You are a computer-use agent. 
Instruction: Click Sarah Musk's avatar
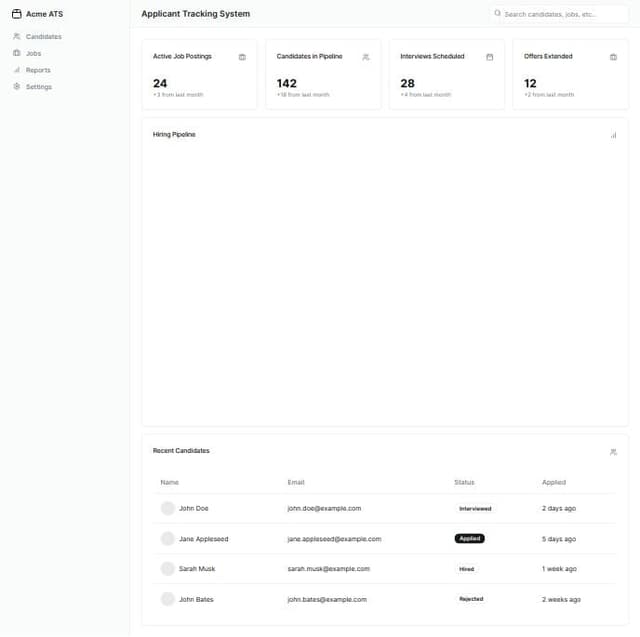tap(167, 569)
